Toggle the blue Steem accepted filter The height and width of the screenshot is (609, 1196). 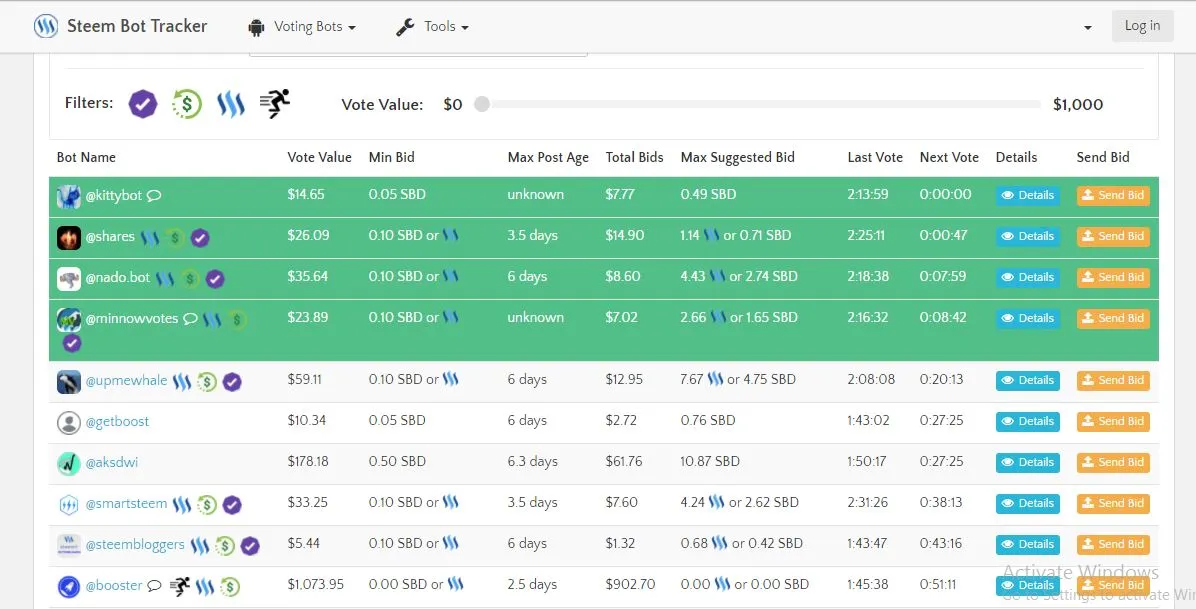230,104
